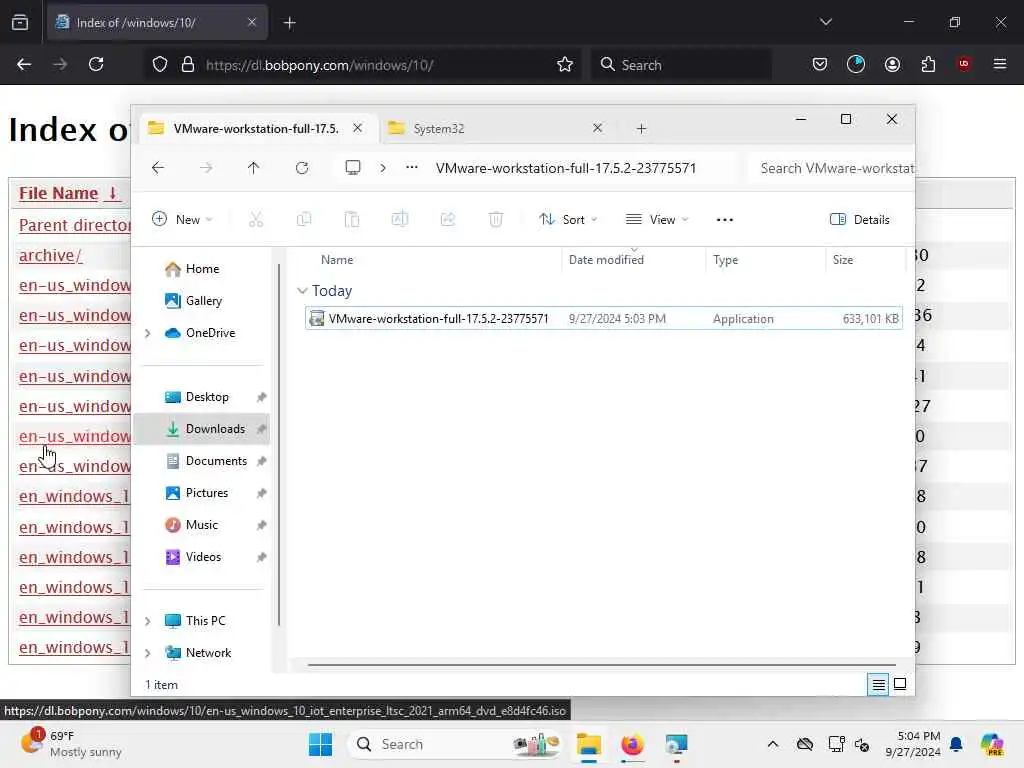Open uBlock Origin extension icon

pos(964,64)
